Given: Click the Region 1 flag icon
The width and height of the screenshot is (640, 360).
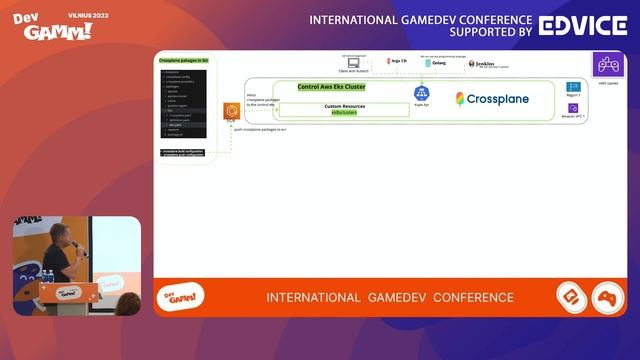Looking at the screenshot, I should point(573,87).
